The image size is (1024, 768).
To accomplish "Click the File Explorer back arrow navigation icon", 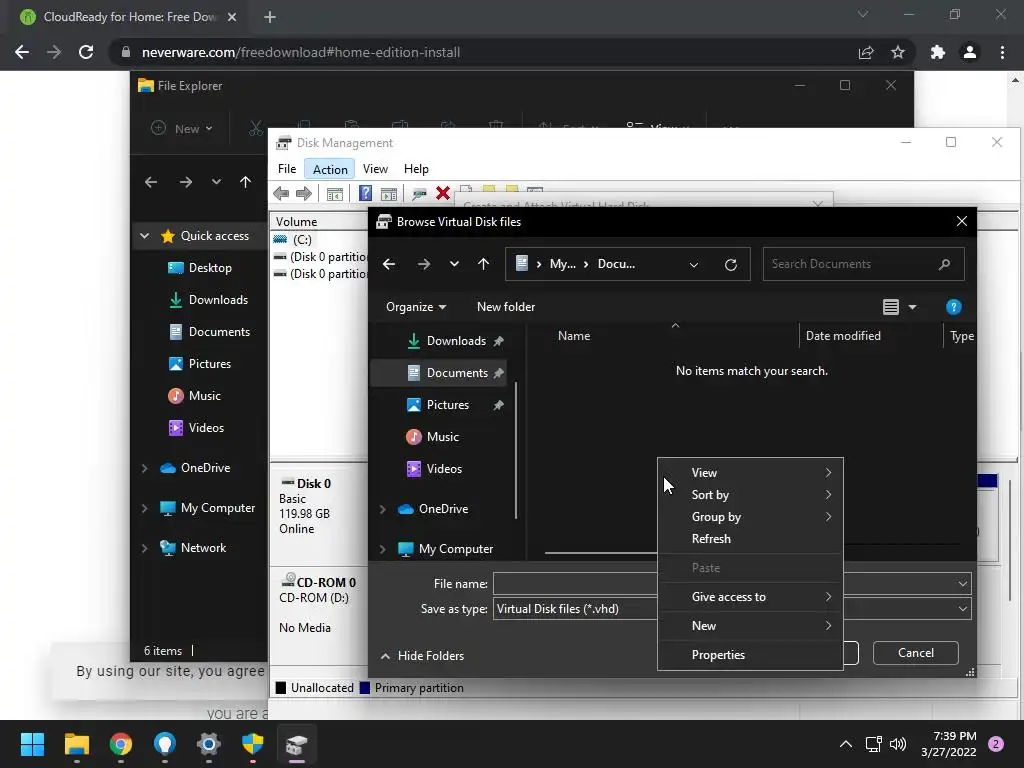I will 151,182.
